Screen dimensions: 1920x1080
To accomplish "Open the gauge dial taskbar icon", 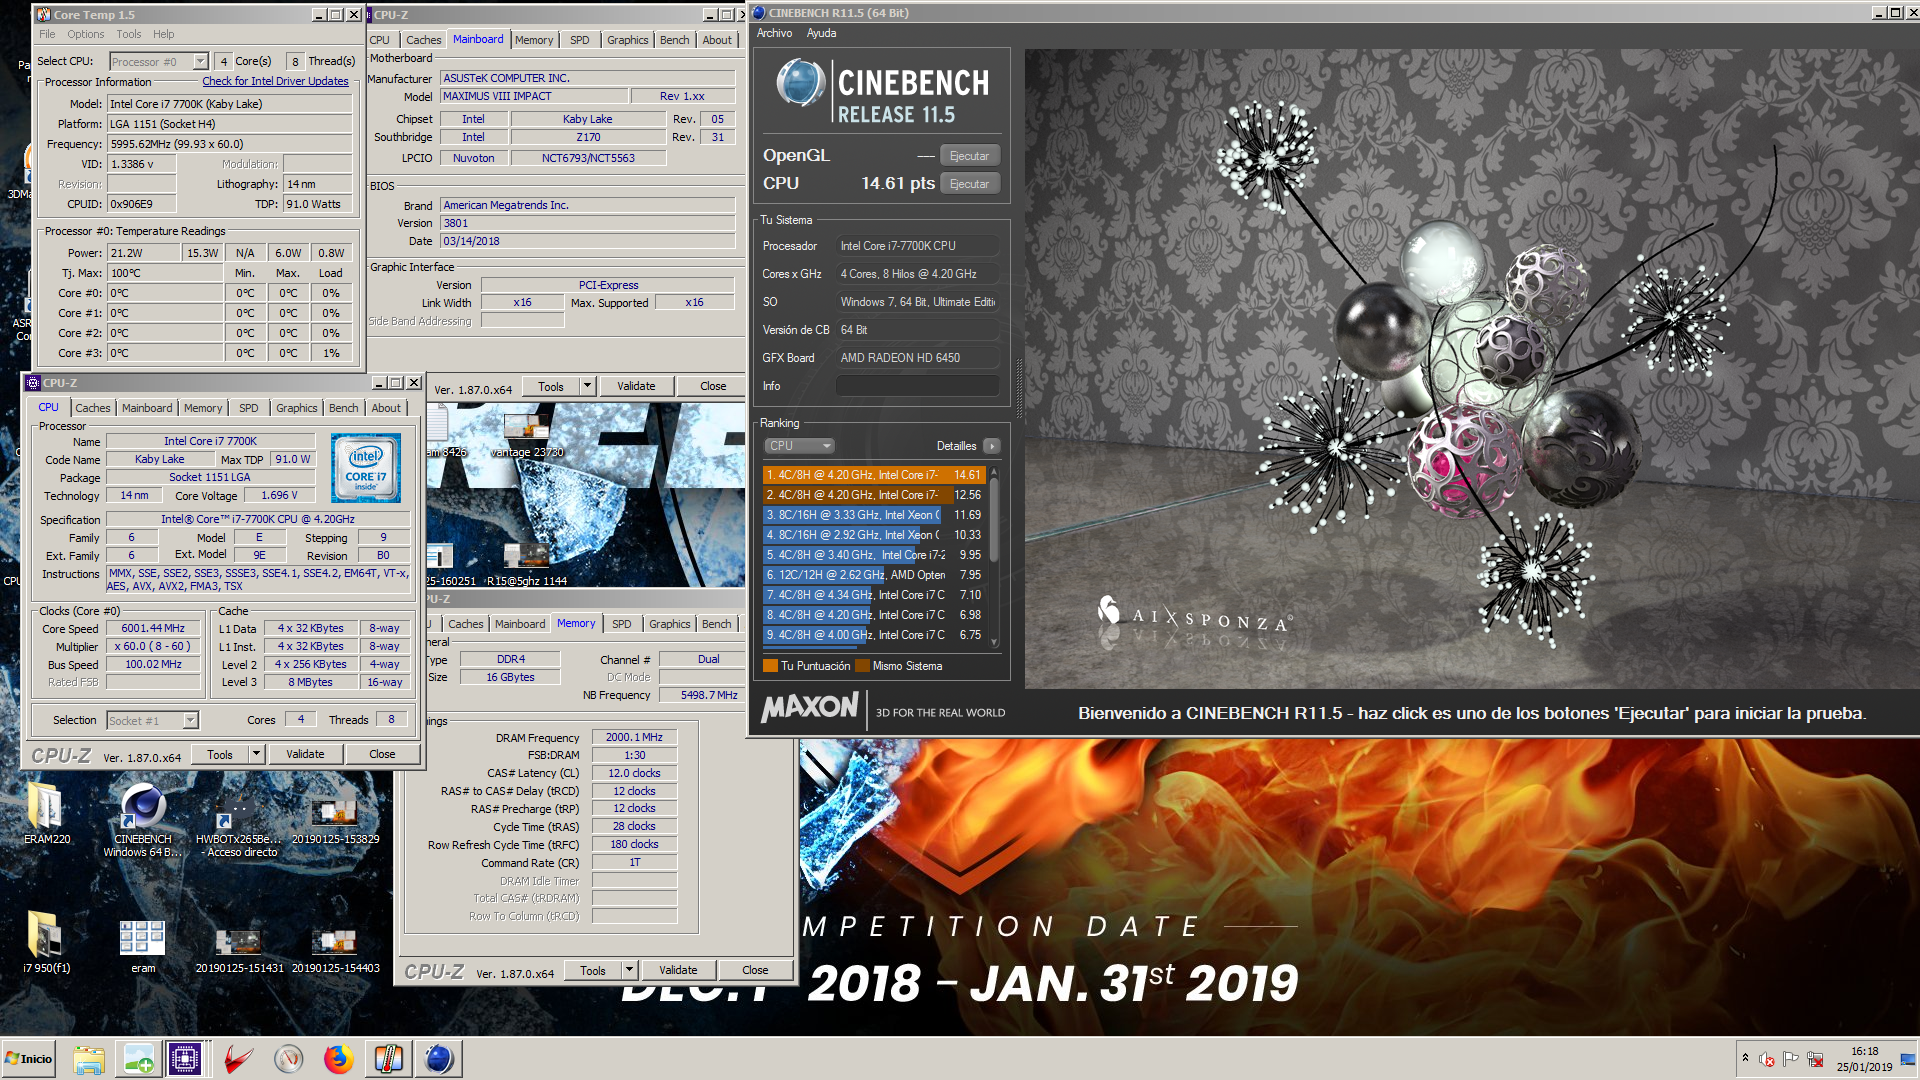I will [x=288, y=1058].
